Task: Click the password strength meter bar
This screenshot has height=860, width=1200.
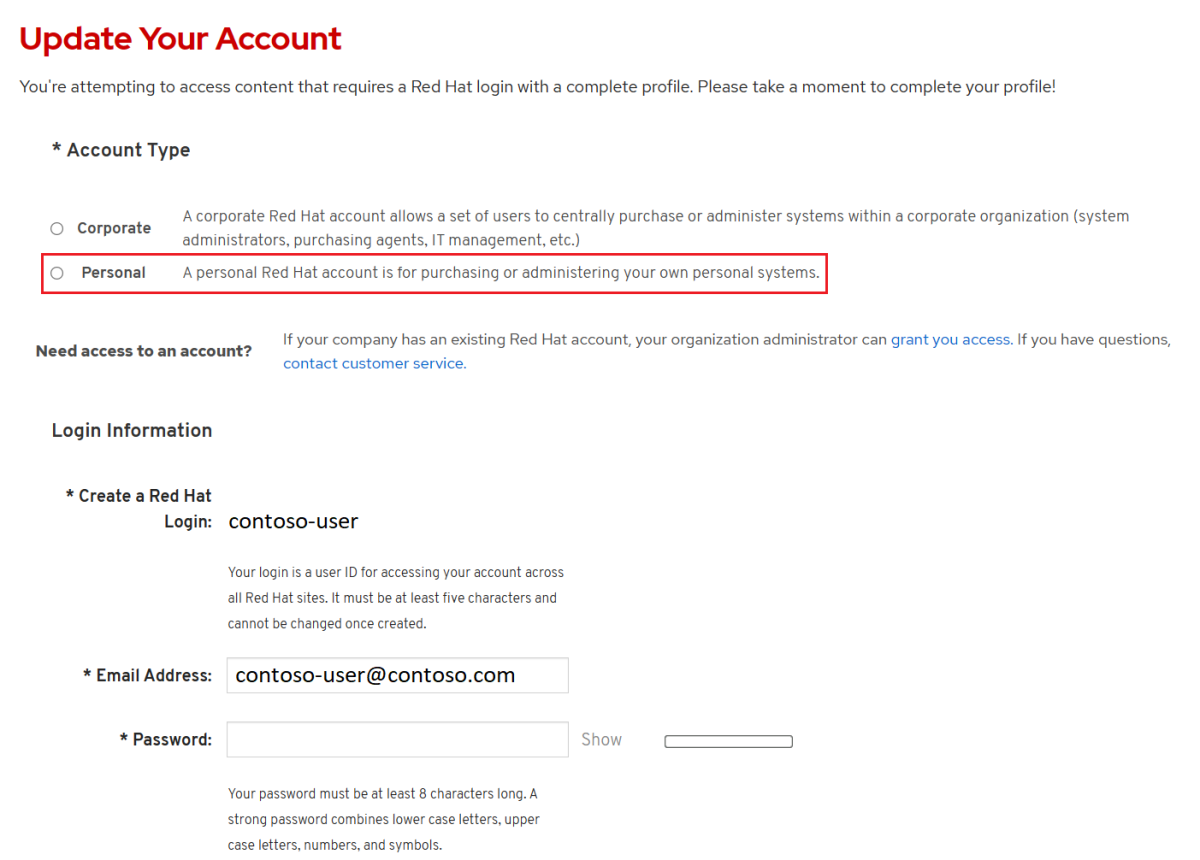Action: point(728,742)
